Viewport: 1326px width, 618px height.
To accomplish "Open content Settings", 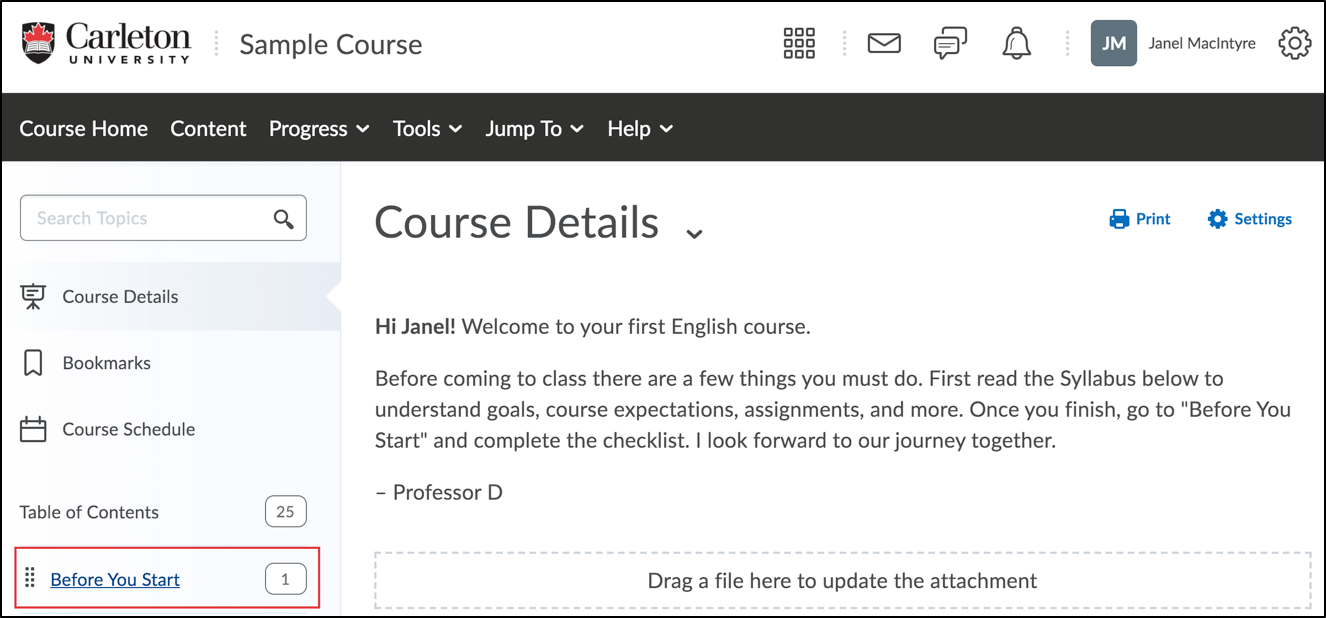I will pos(1250,219).
